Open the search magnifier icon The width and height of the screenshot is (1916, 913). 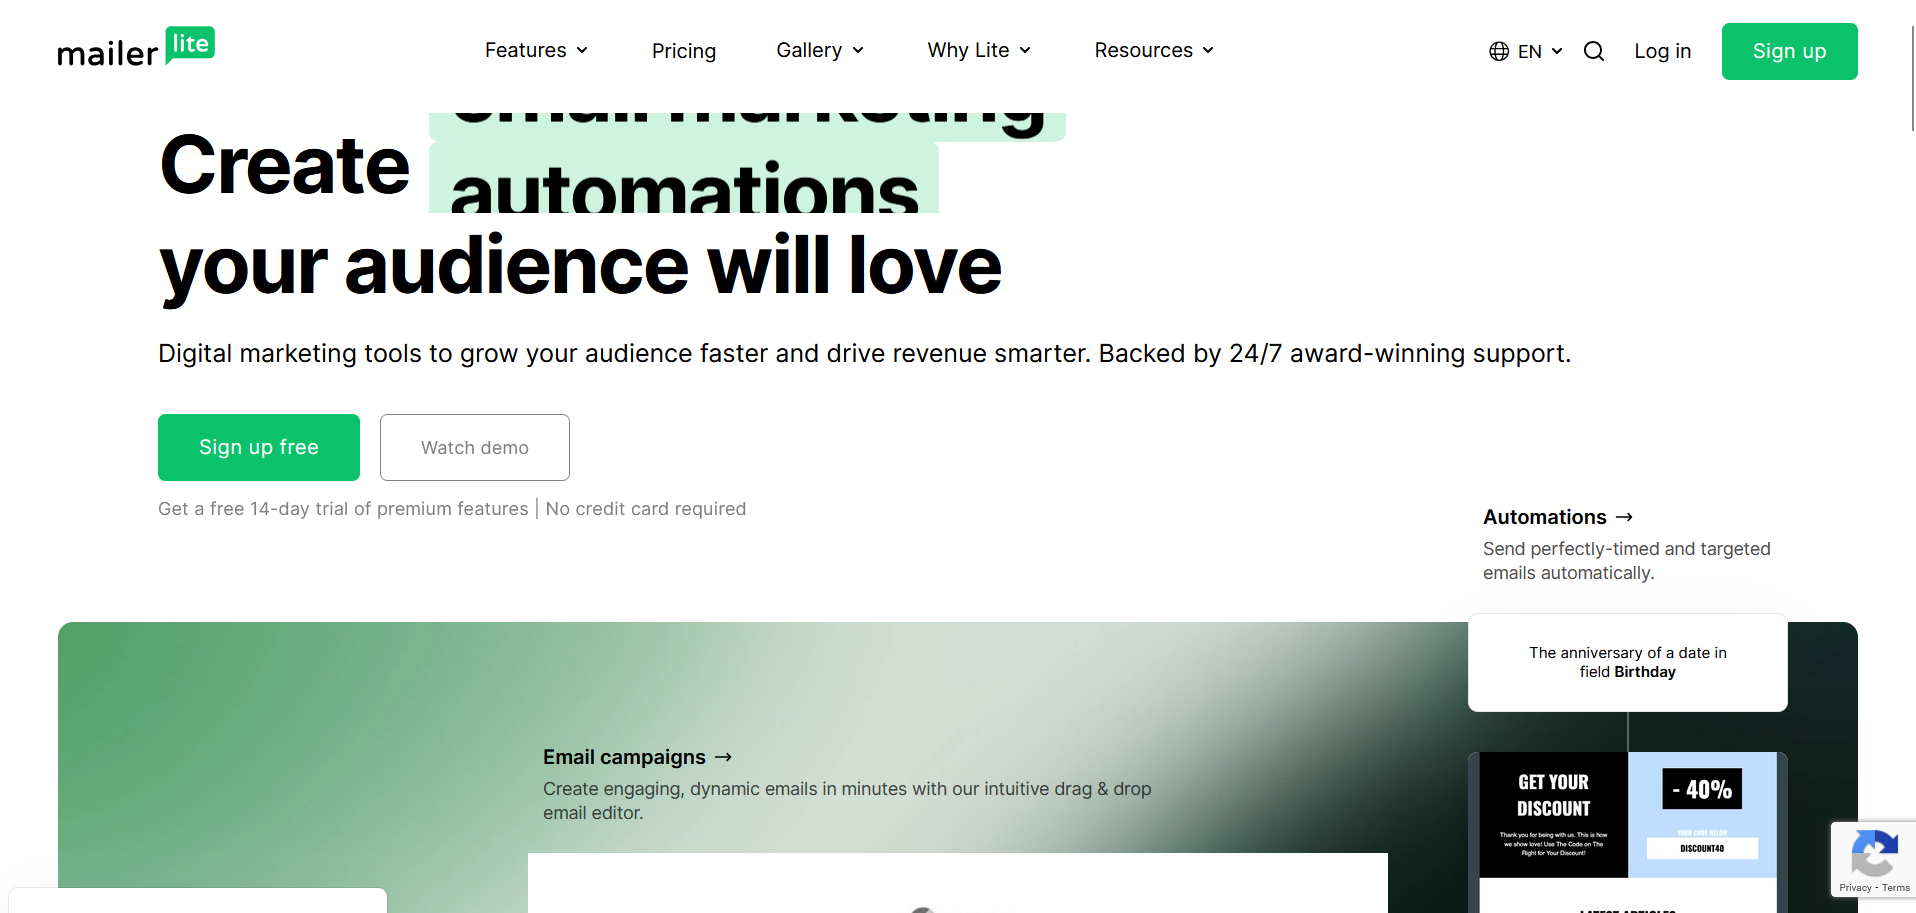(x=1594, y=51)
